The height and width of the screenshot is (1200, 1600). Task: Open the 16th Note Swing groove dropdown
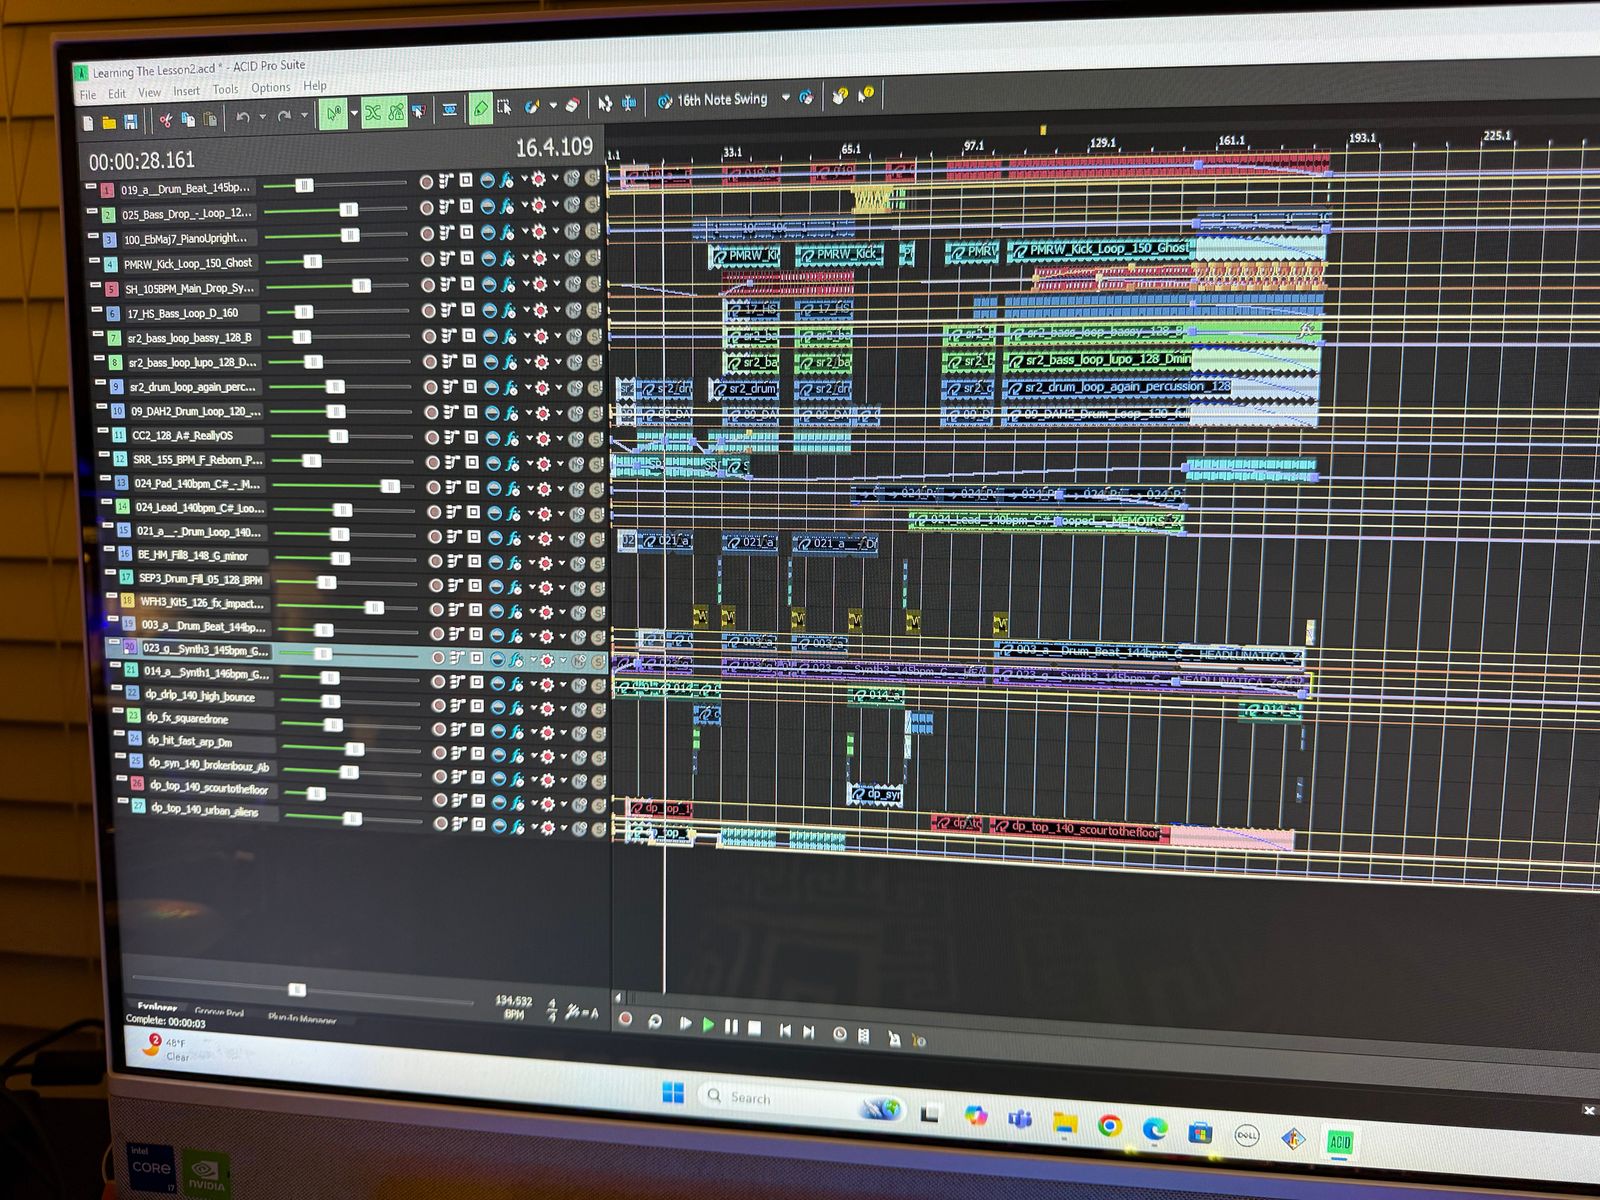coord(785,98)
